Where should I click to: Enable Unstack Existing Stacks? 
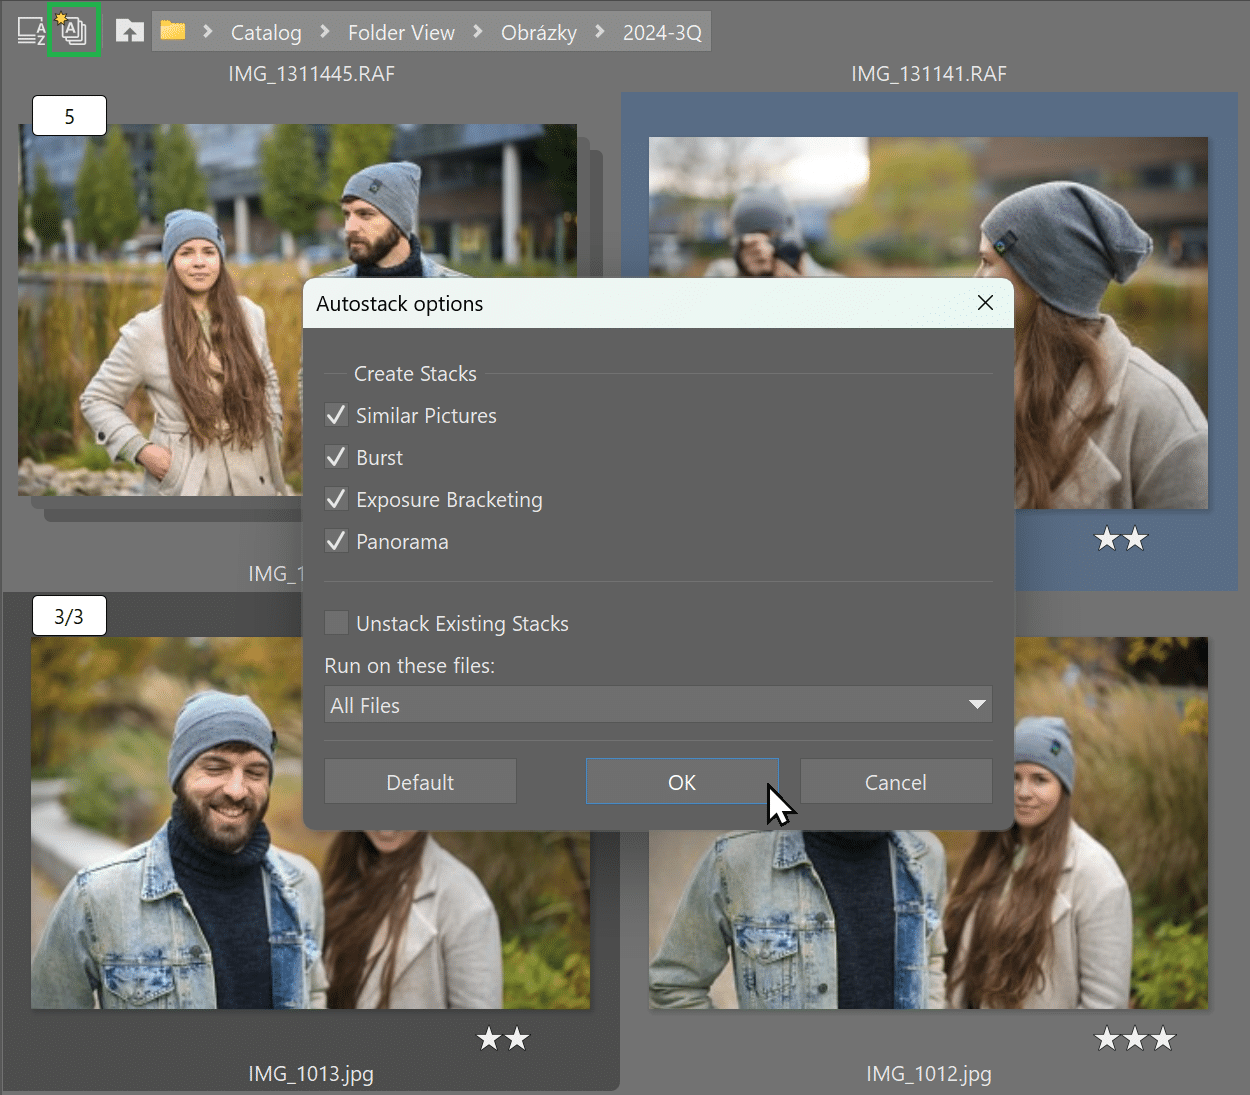pyautogui.click(x=337, y=623)
